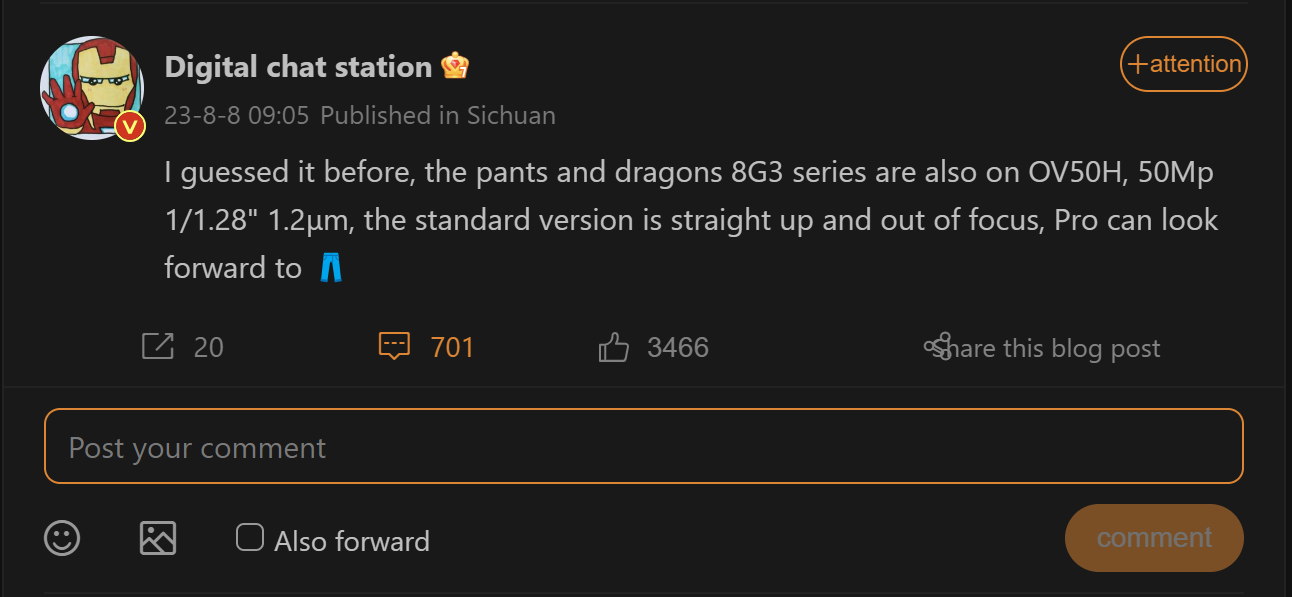
Task: Open the post timestamp 23-8-8 09:05
Action: tap(237, 115)
